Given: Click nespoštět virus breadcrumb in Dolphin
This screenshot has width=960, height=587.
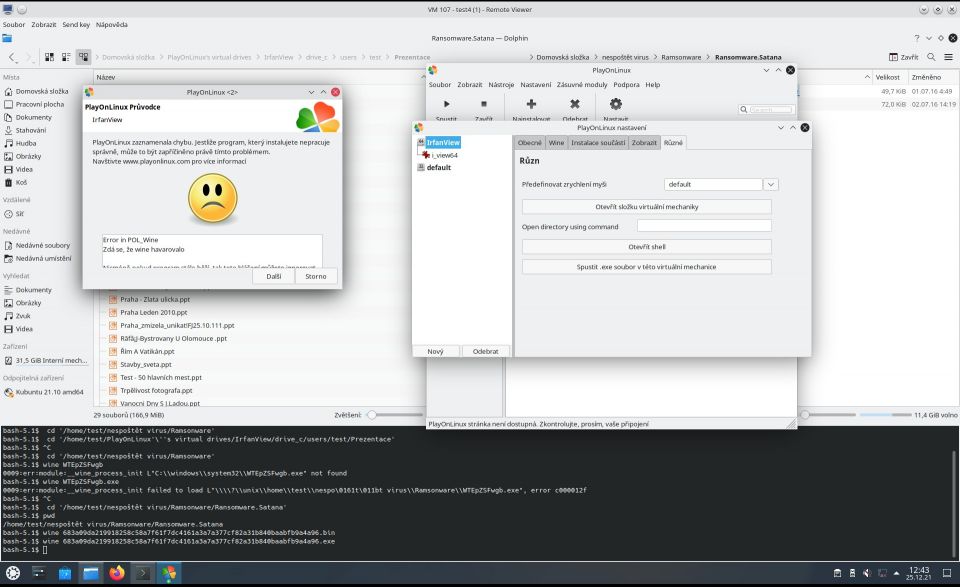Looking at the screenshot, I should point(625,57).
